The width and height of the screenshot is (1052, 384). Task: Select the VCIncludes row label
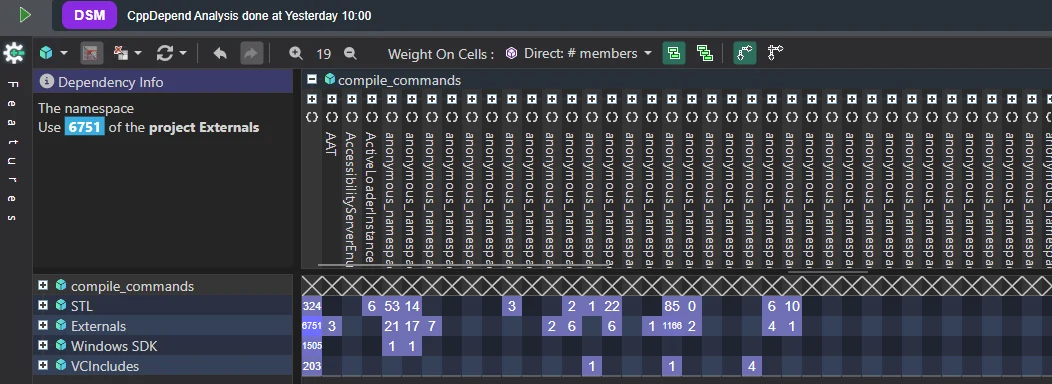tap(105, 367)
